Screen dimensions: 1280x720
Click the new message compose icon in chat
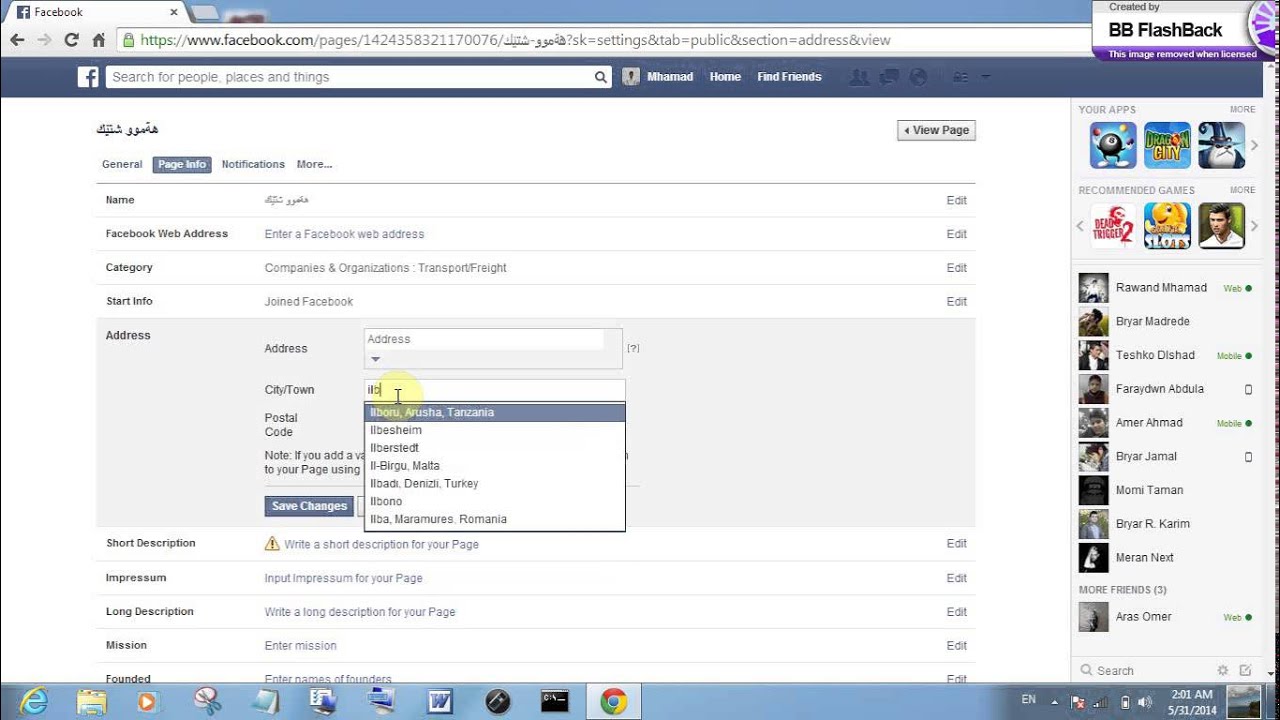point(1245,670)
